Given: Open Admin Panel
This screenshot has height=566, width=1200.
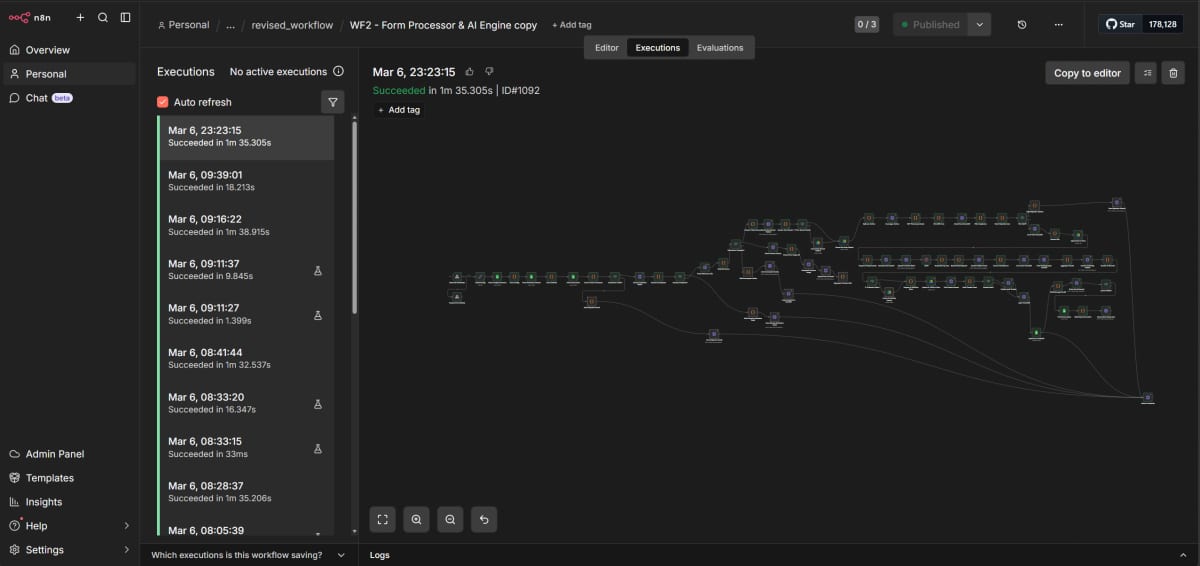Looking at the screenshot, I should [x=69, y=454].
